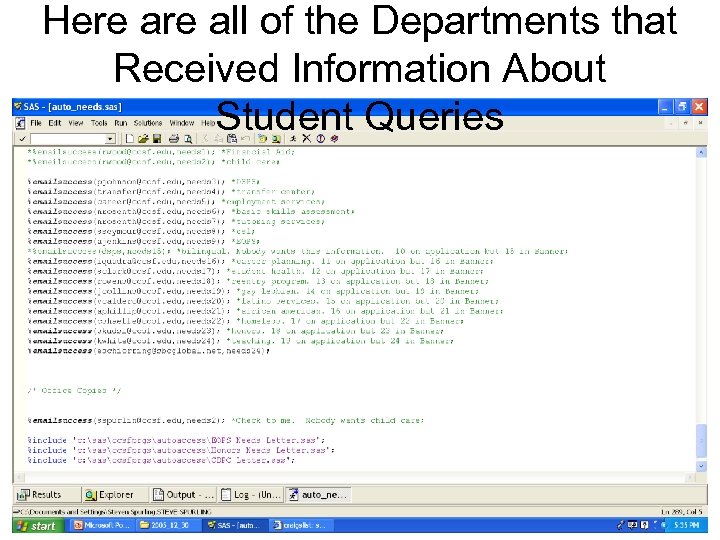Click the CDPC Letter.sas include line

click(161, 461)
